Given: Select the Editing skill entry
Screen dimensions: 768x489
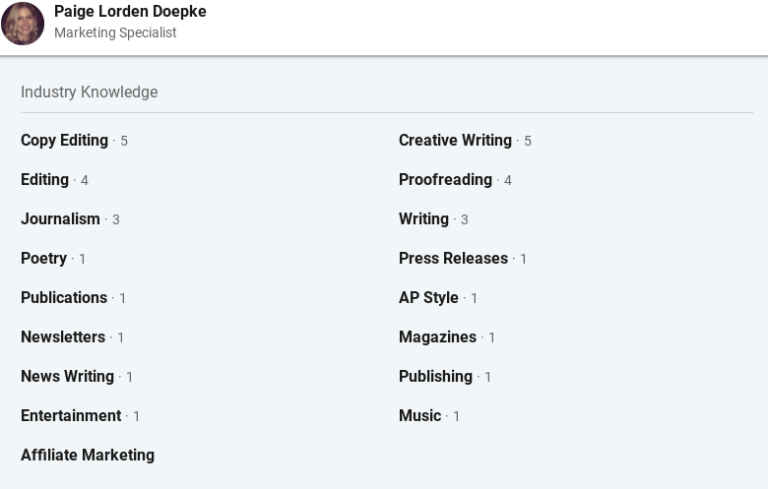Looking at the screenshot, I should pos(45,180).
